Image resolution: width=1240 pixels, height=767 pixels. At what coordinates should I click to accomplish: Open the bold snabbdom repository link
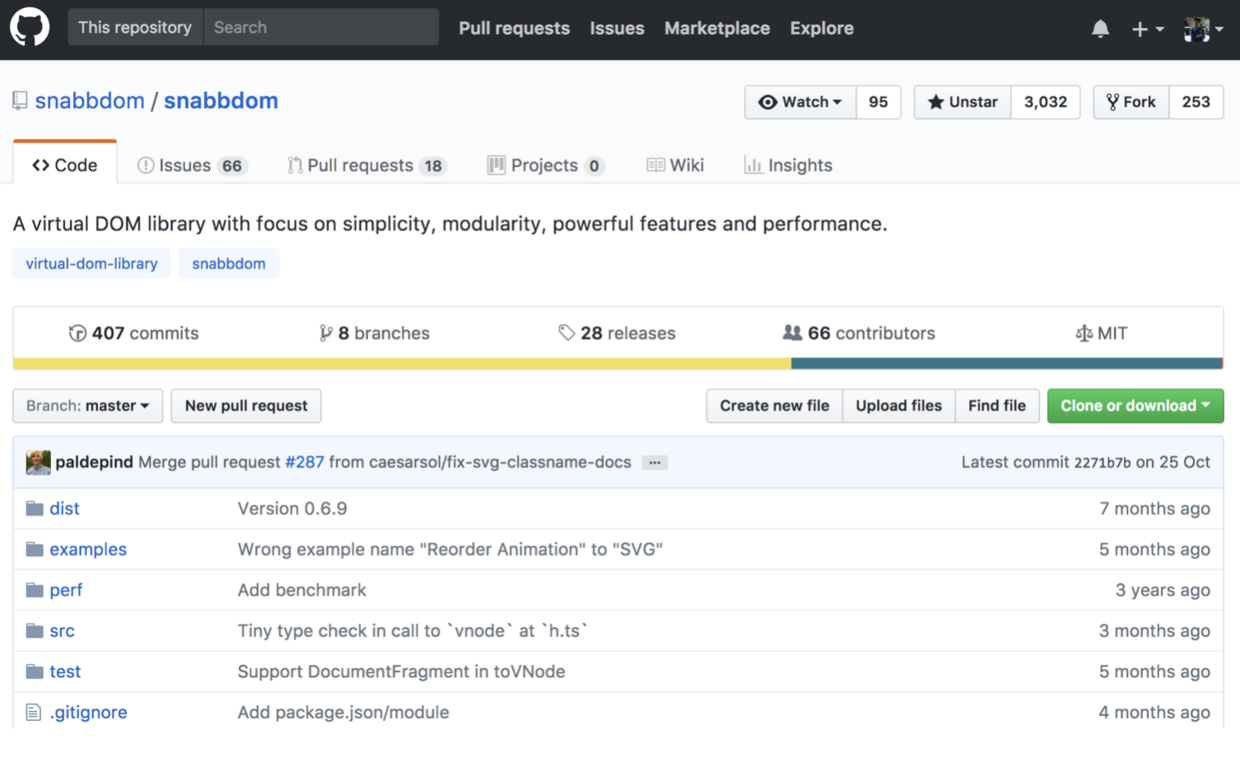point(221,101)
